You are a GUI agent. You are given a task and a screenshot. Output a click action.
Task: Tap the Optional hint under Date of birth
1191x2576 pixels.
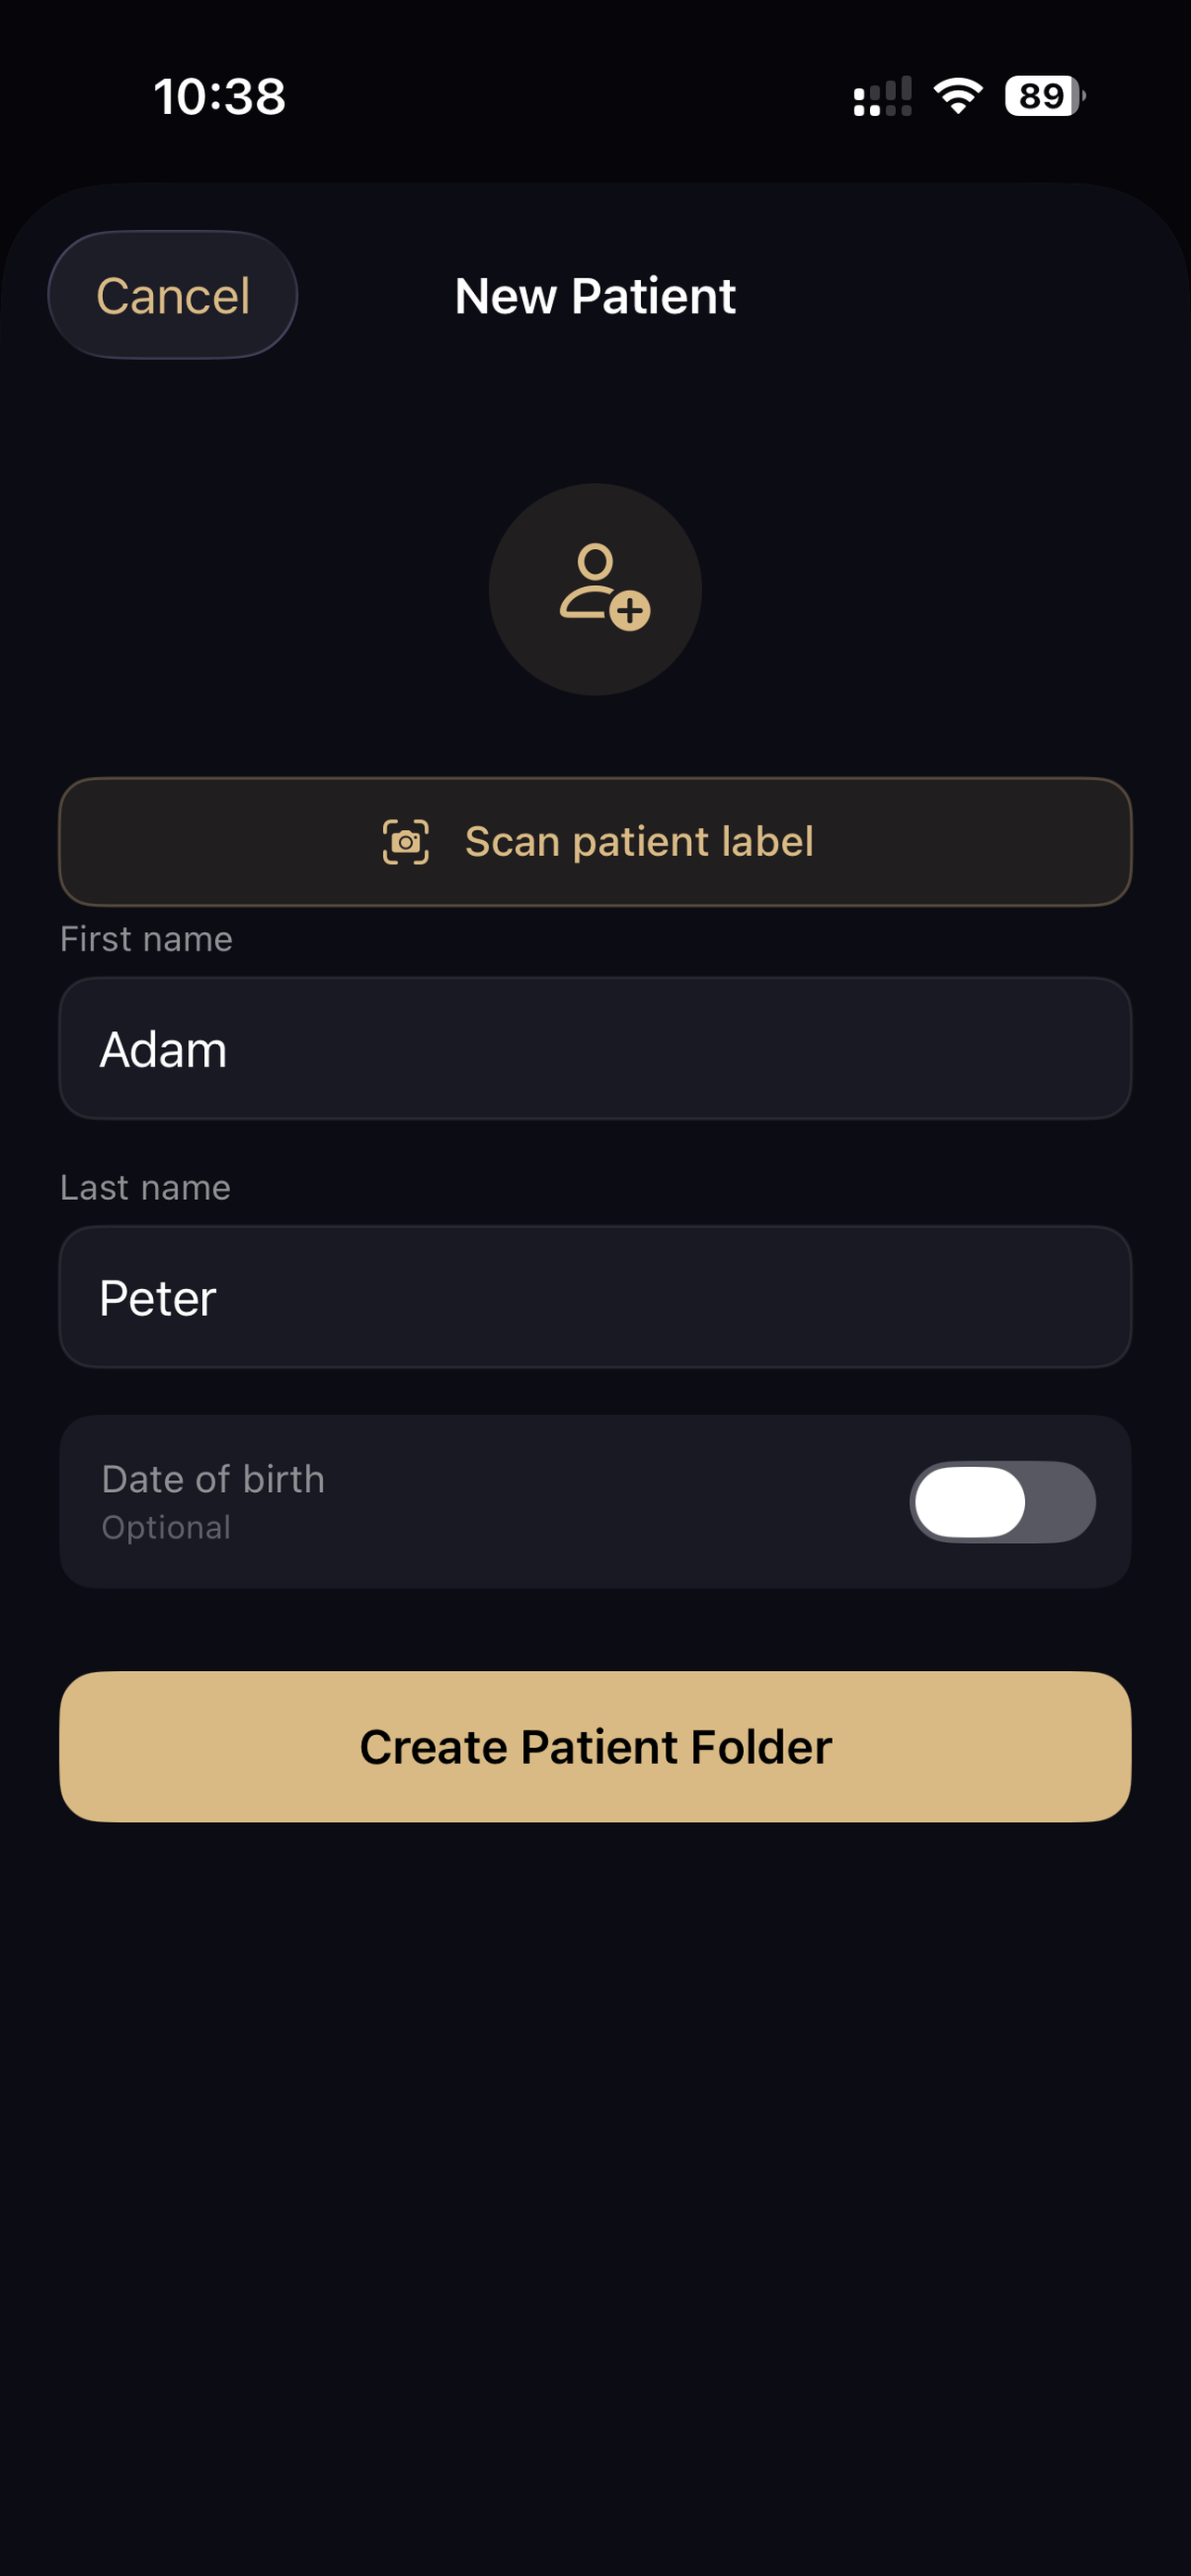(x=166, y=1527)
